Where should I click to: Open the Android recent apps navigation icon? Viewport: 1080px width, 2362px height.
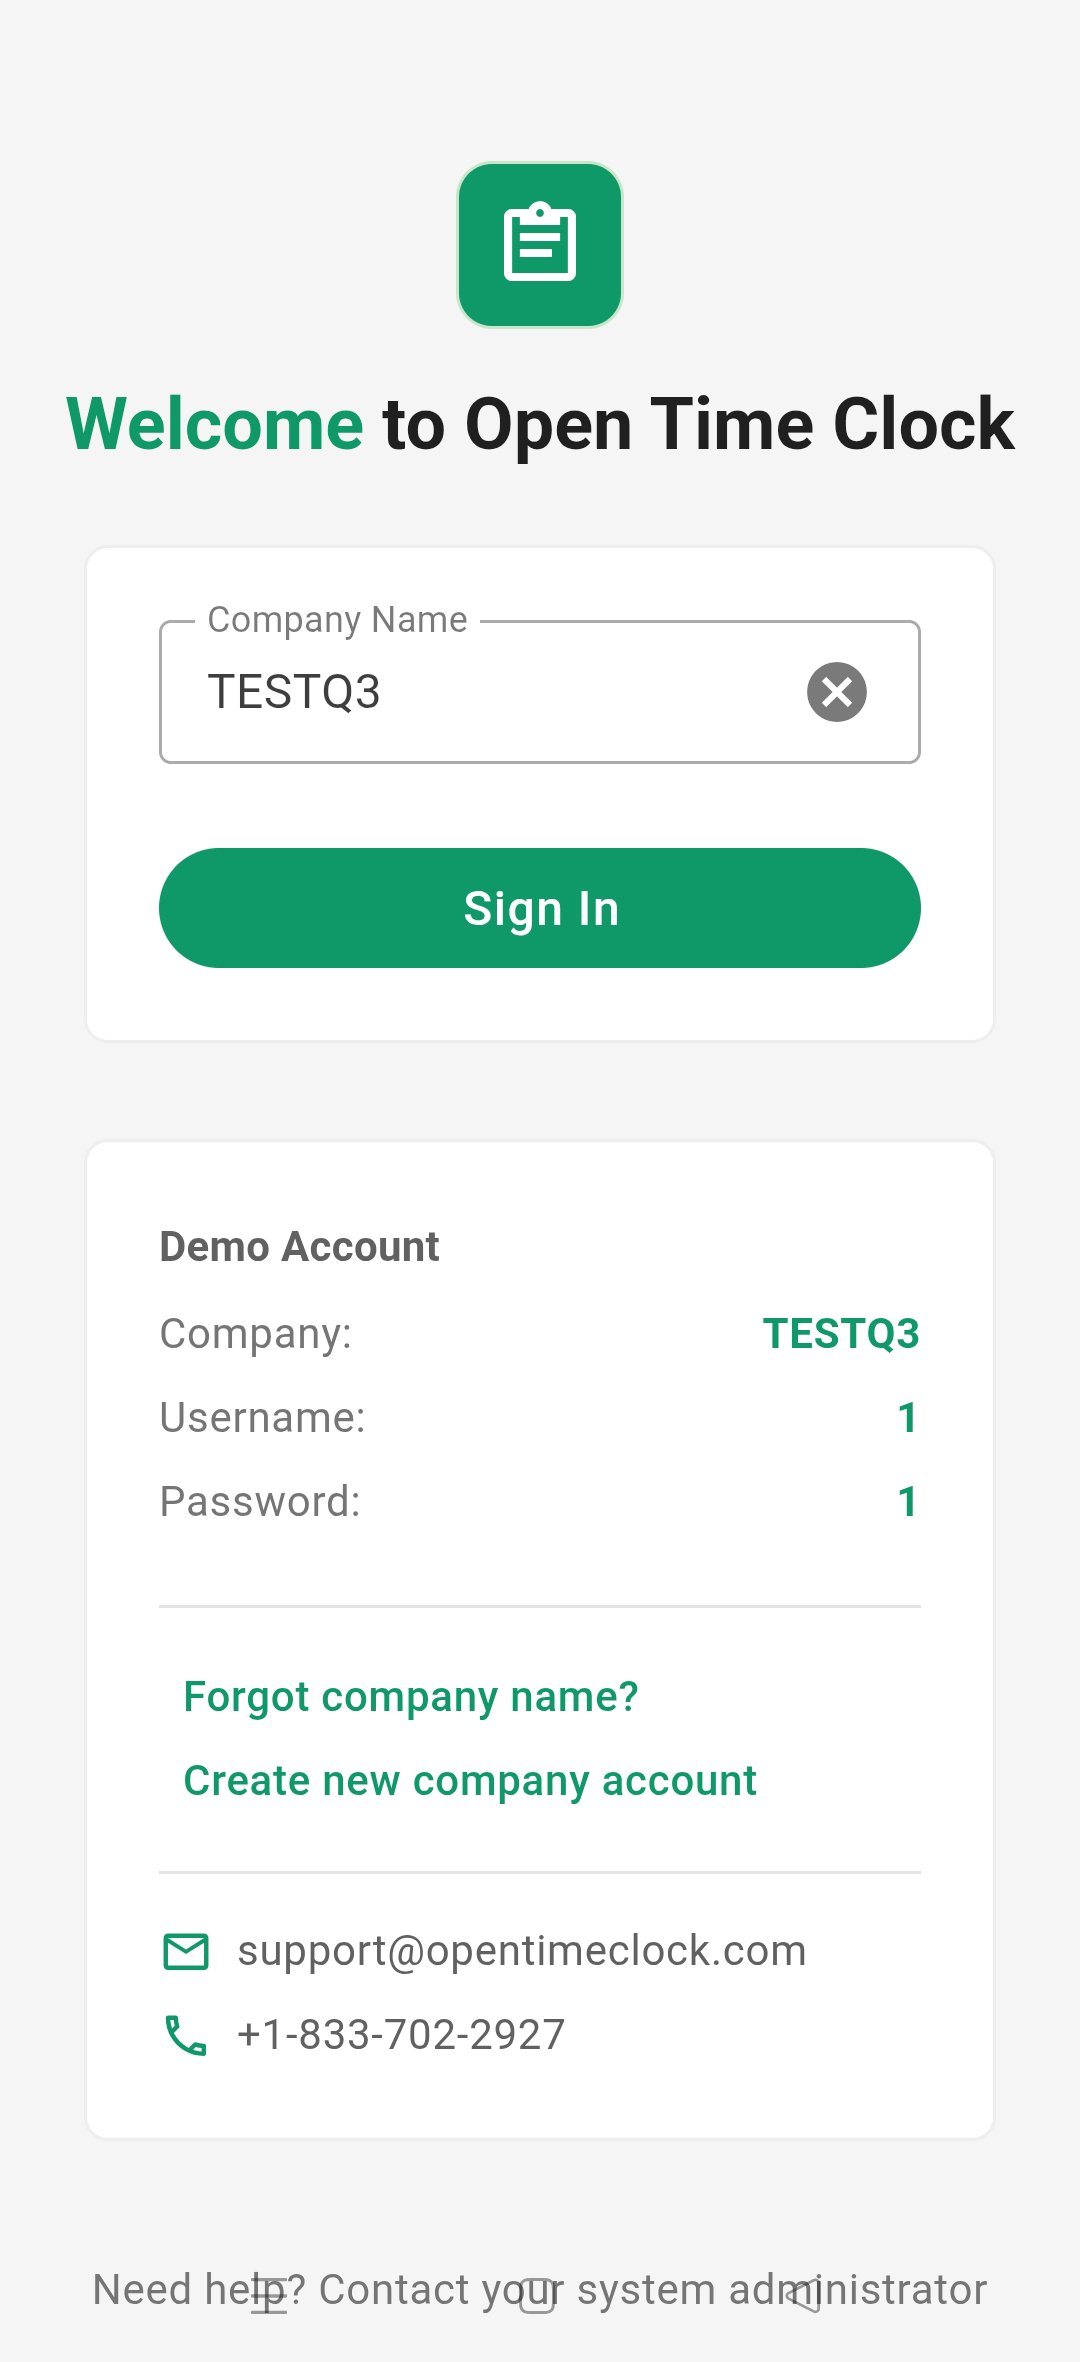point(268,2294)
